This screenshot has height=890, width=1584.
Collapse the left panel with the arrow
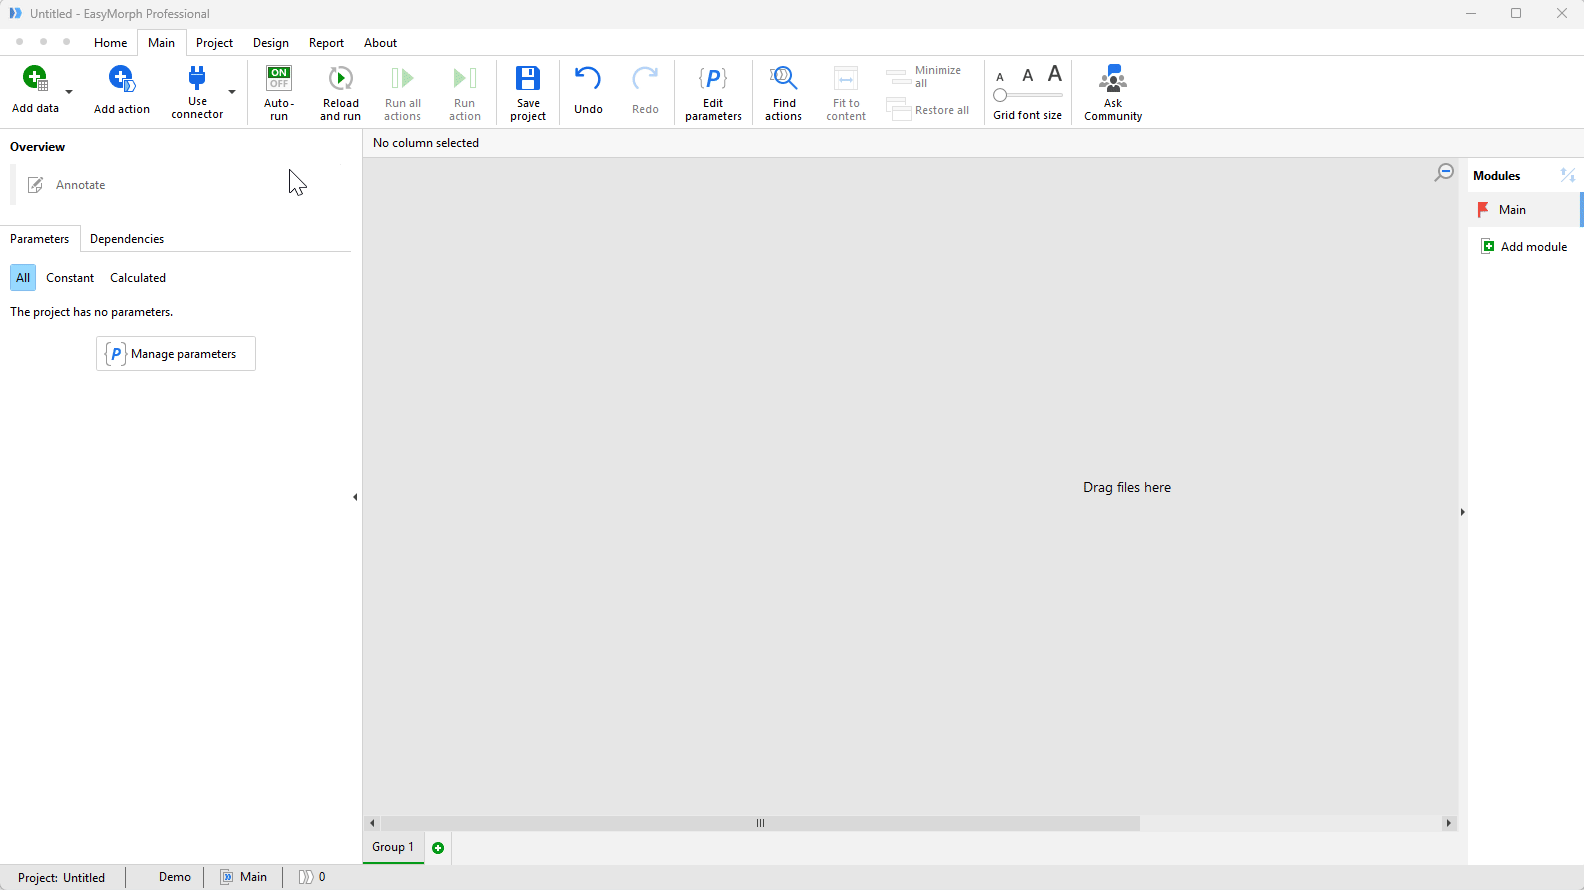(x=355, y=497)
